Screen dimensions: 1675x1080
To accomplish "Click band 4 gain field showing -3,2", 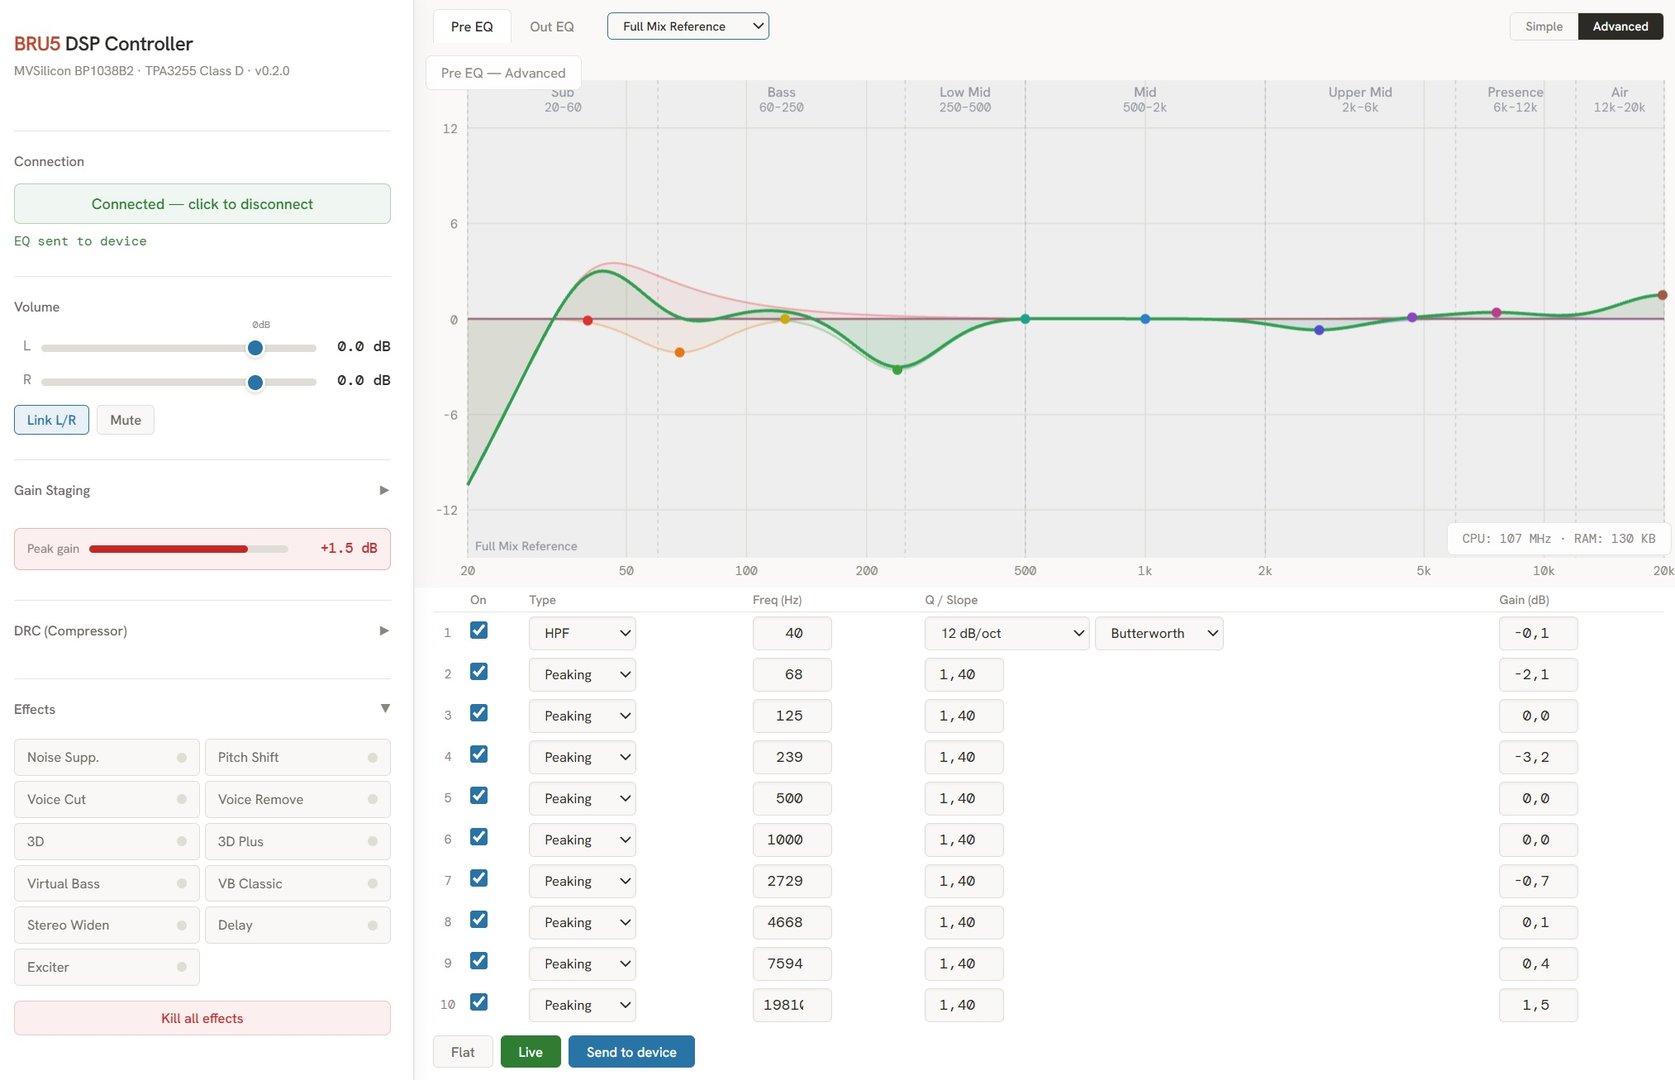I will 1538,757.
